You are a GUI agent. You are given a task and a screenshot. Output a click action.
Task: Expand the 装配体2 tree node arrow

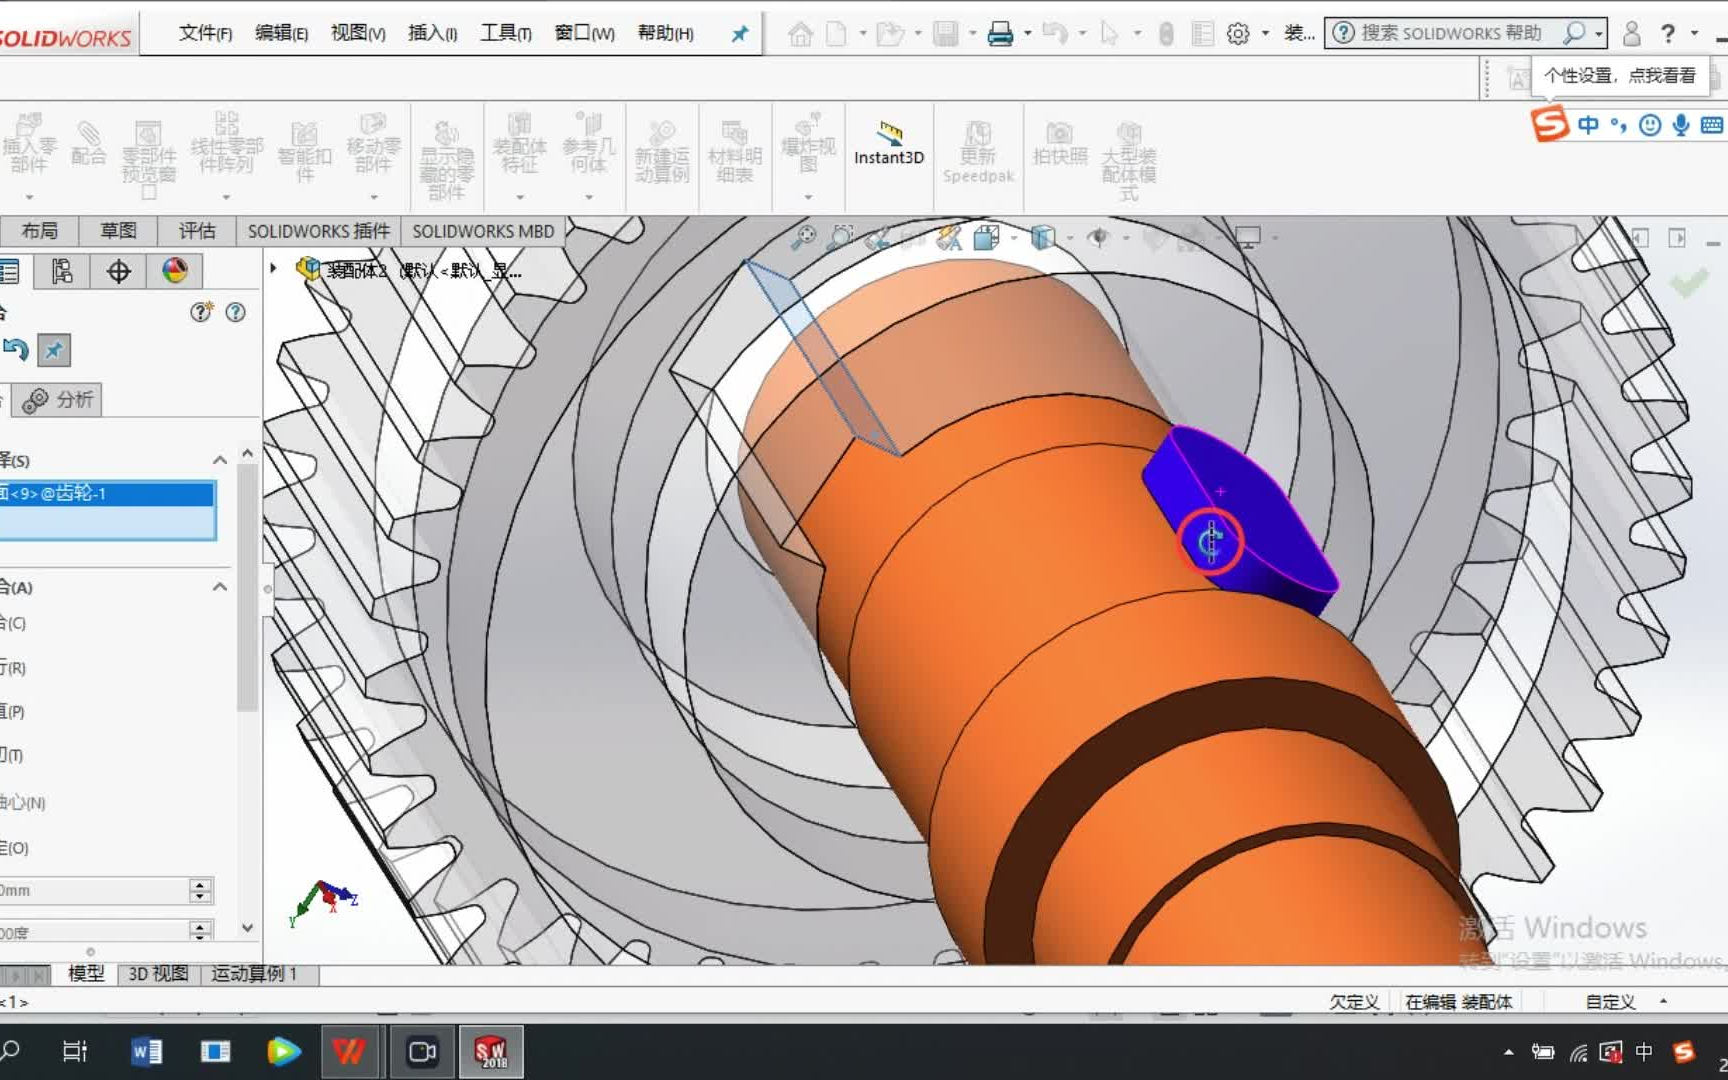[273, 268]
